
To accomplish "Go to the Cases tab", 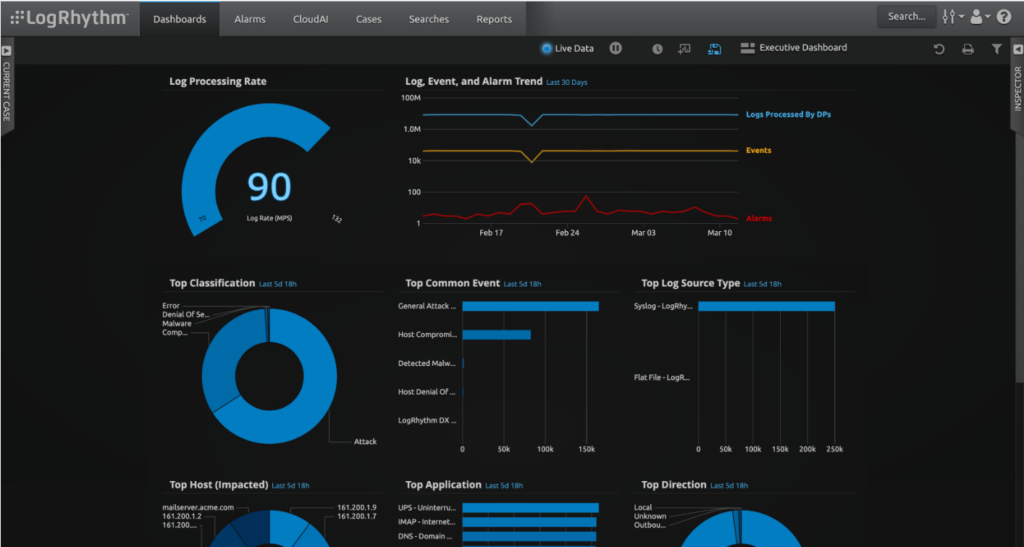I will (368, 19).
